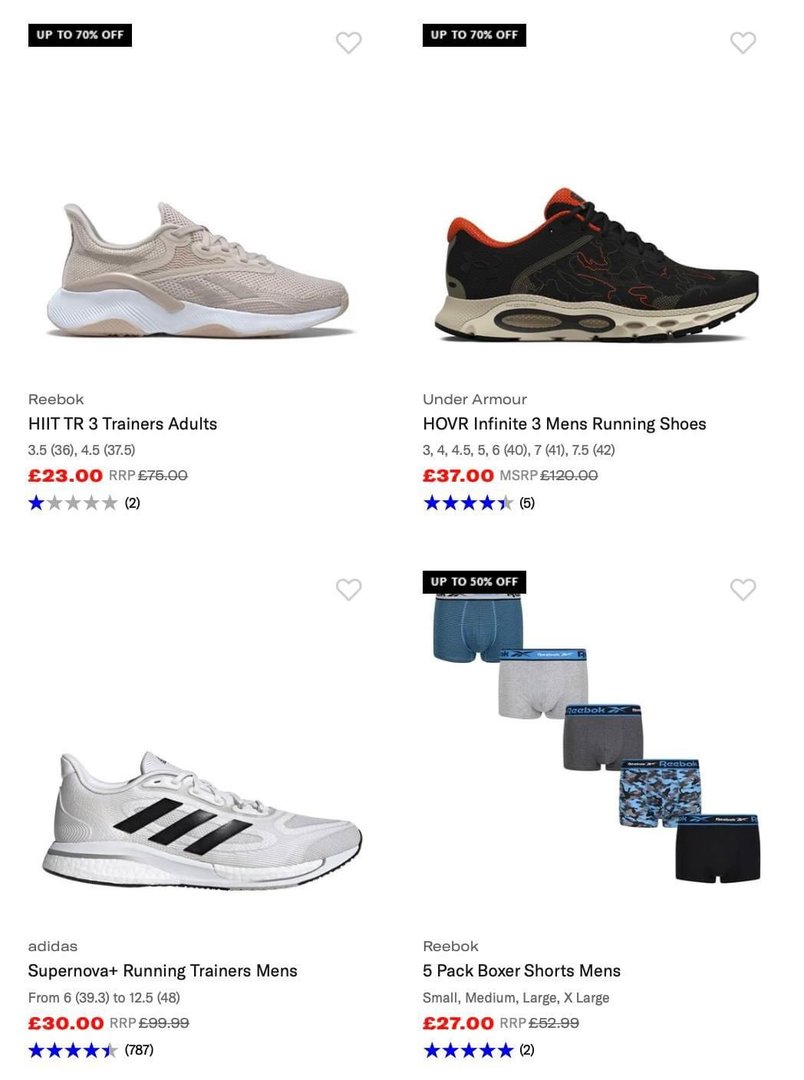Wishlist the Reebok 5 Pack Boxer Shorts
Image resolution: width=804 pixels, height=1080 pixels.
coord(743,590)
